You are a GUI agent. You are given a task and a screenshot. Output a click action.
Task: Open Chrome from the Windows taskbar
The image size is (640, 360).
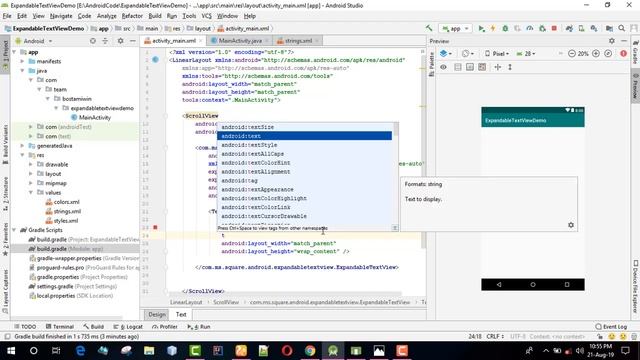point(310,351)
